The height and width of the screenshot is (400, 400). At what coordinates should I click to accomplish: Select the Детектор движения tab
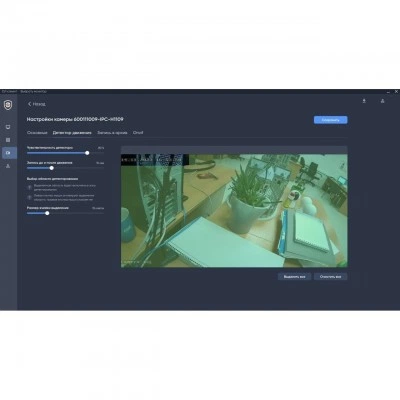click(x=72, y=133)
